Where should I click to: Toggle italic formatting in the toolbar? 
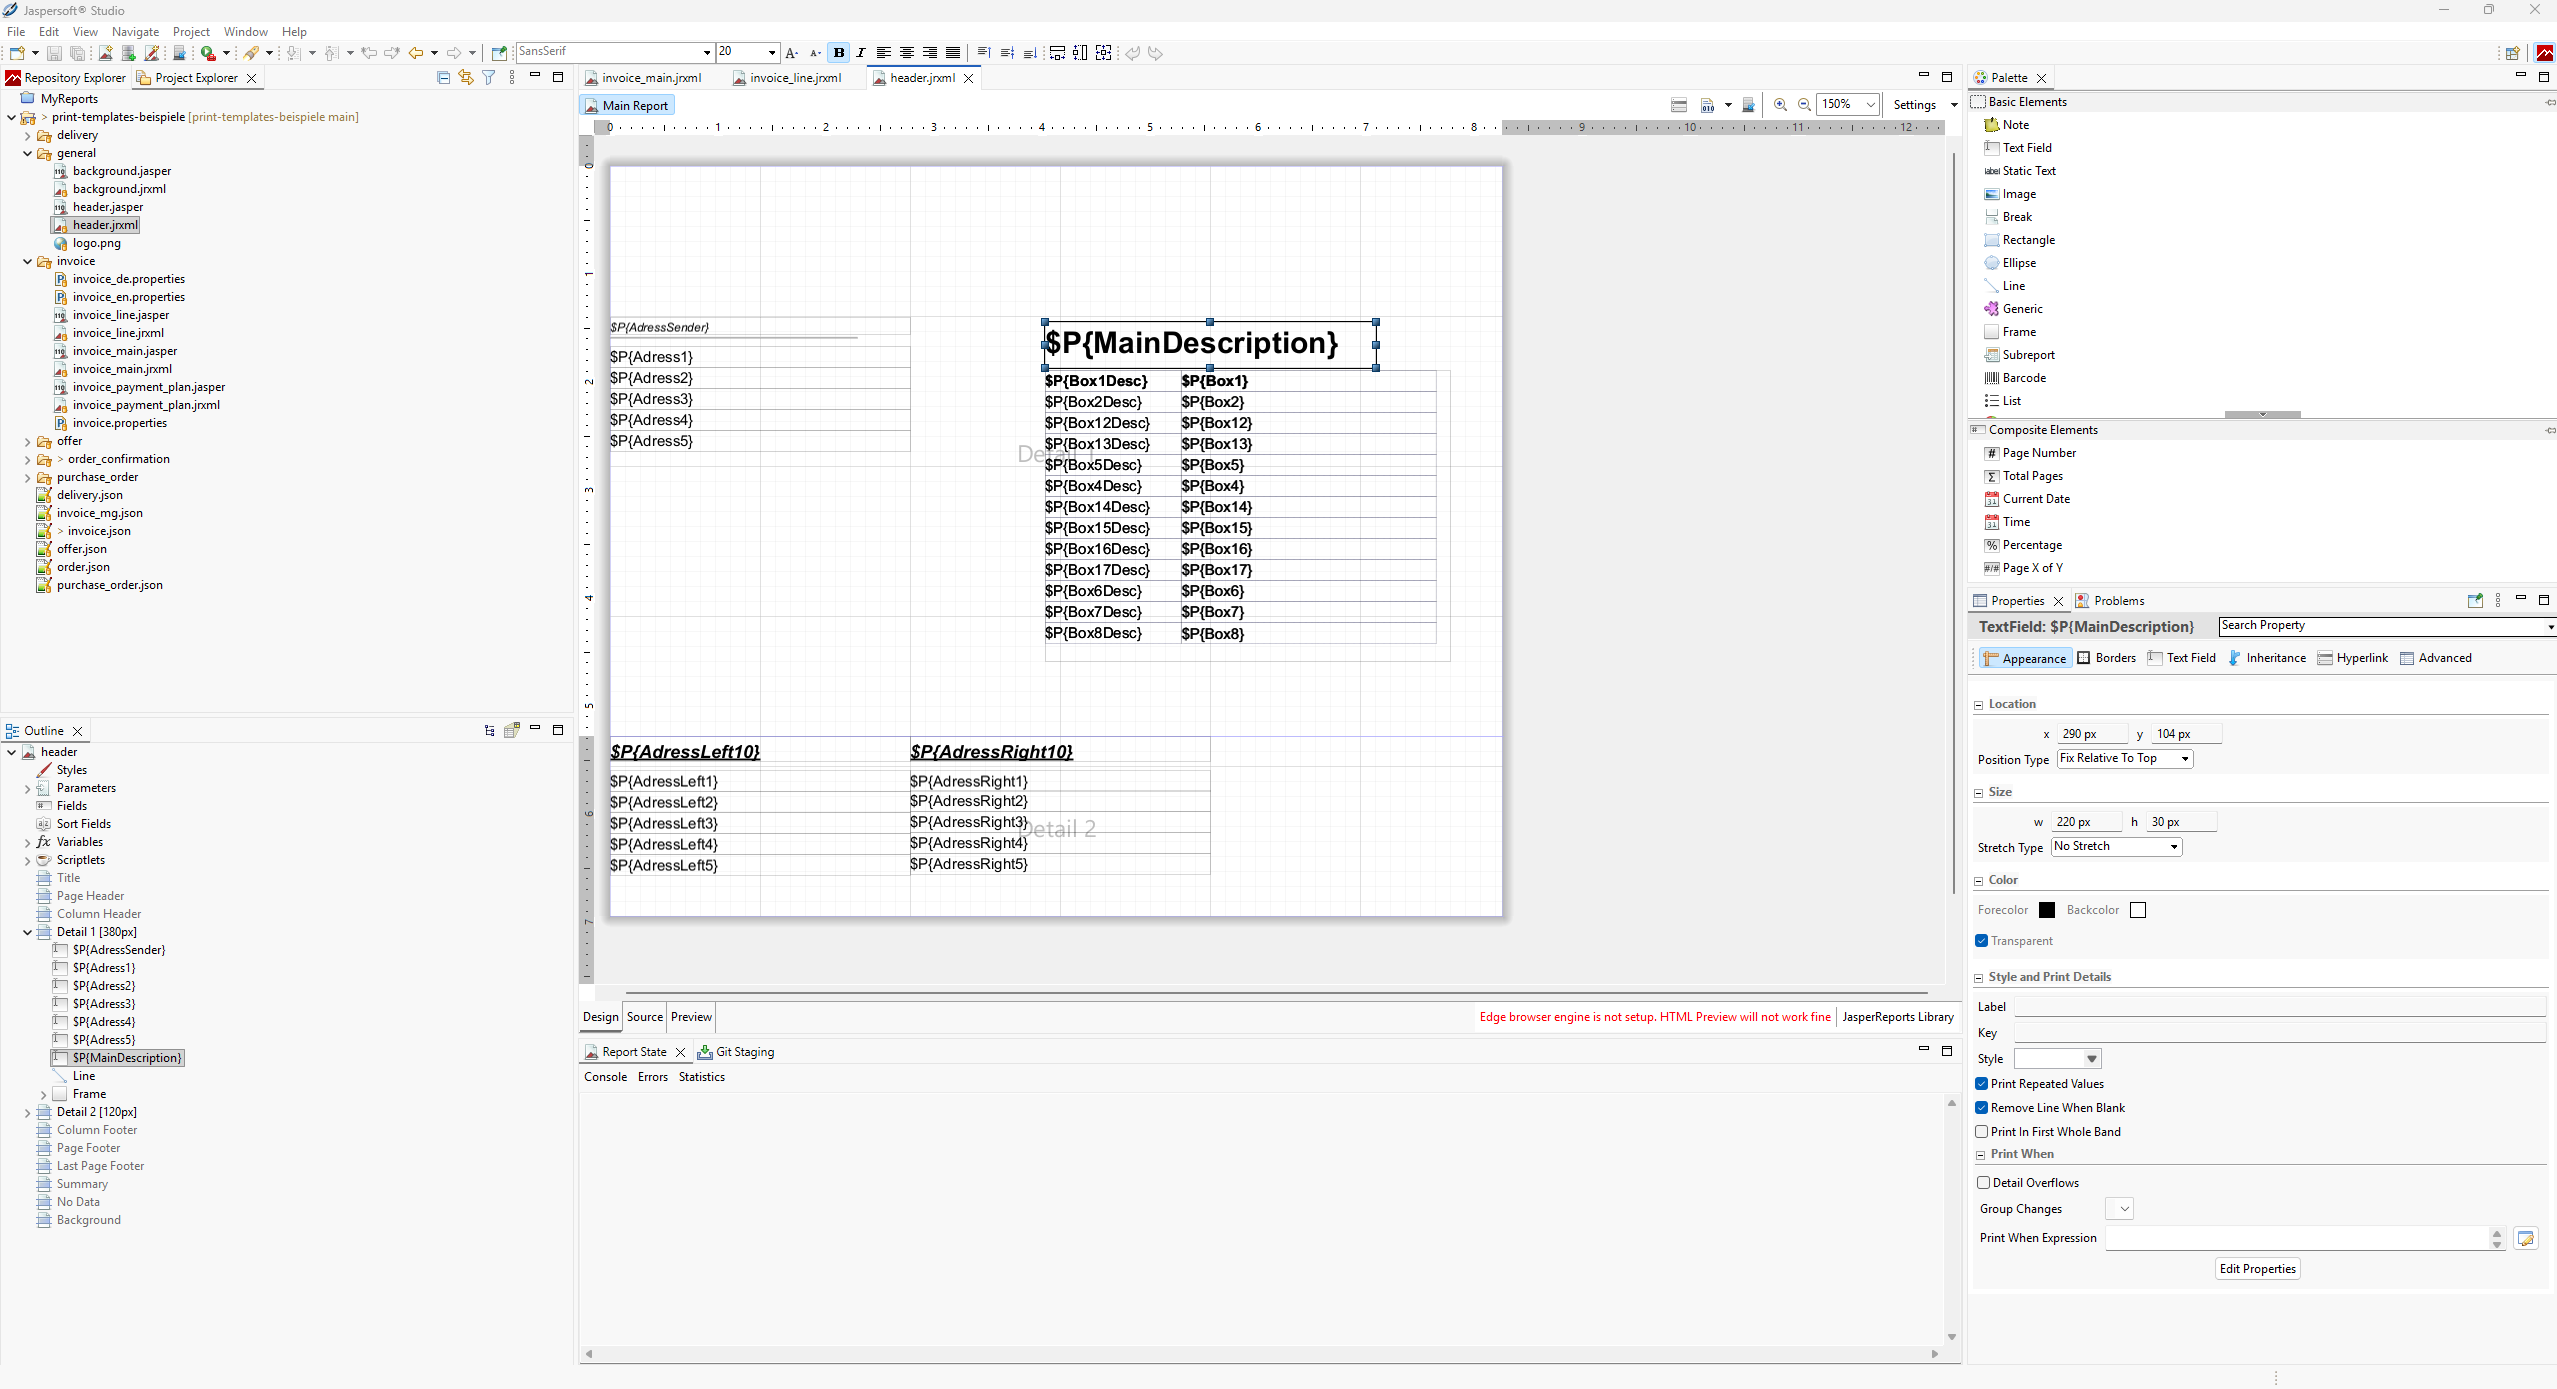[861, 53]
